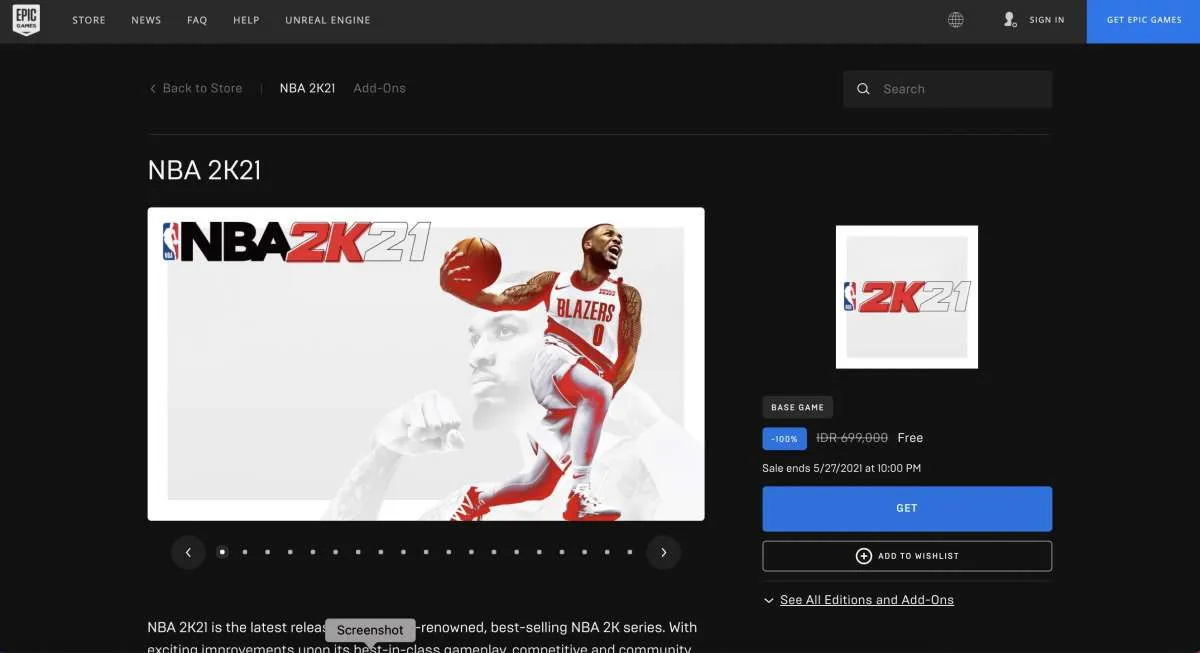Screen dimensions: 1200x653
Task: Select the last carousel dot indicator
Action: (629, 552)
